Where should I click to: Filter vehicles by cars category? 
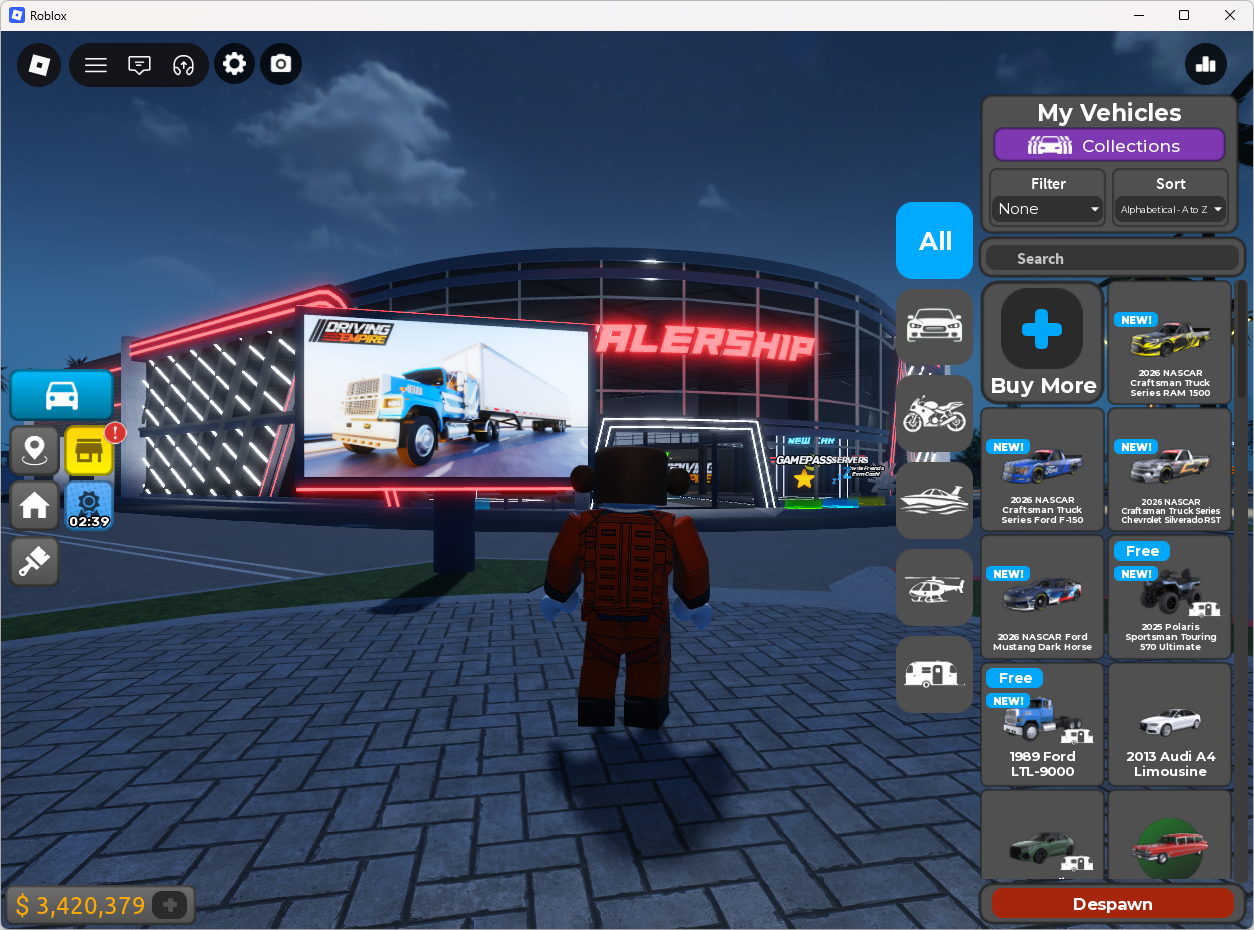pos(934,327)
